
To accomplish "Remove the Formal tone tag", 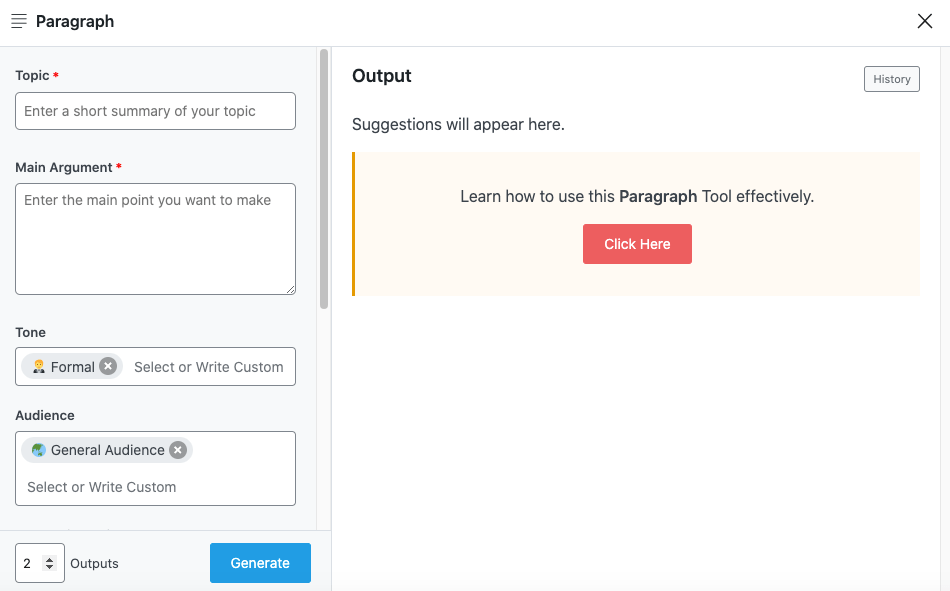I will tap(108, 366).
